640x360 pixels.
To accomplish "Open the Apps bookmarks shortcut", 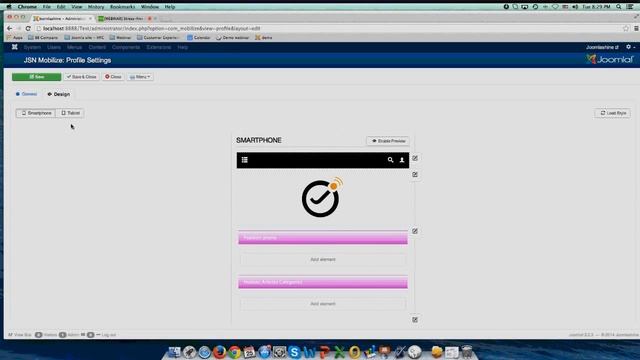I will 15,38.
